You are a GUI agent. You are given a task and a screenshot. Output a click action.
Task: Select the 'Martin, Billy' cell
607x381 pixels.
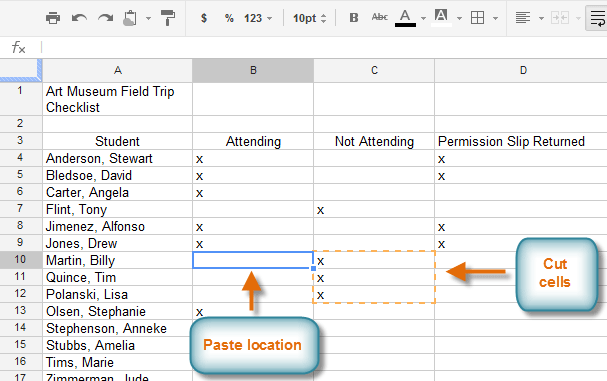tap(117, 260)
